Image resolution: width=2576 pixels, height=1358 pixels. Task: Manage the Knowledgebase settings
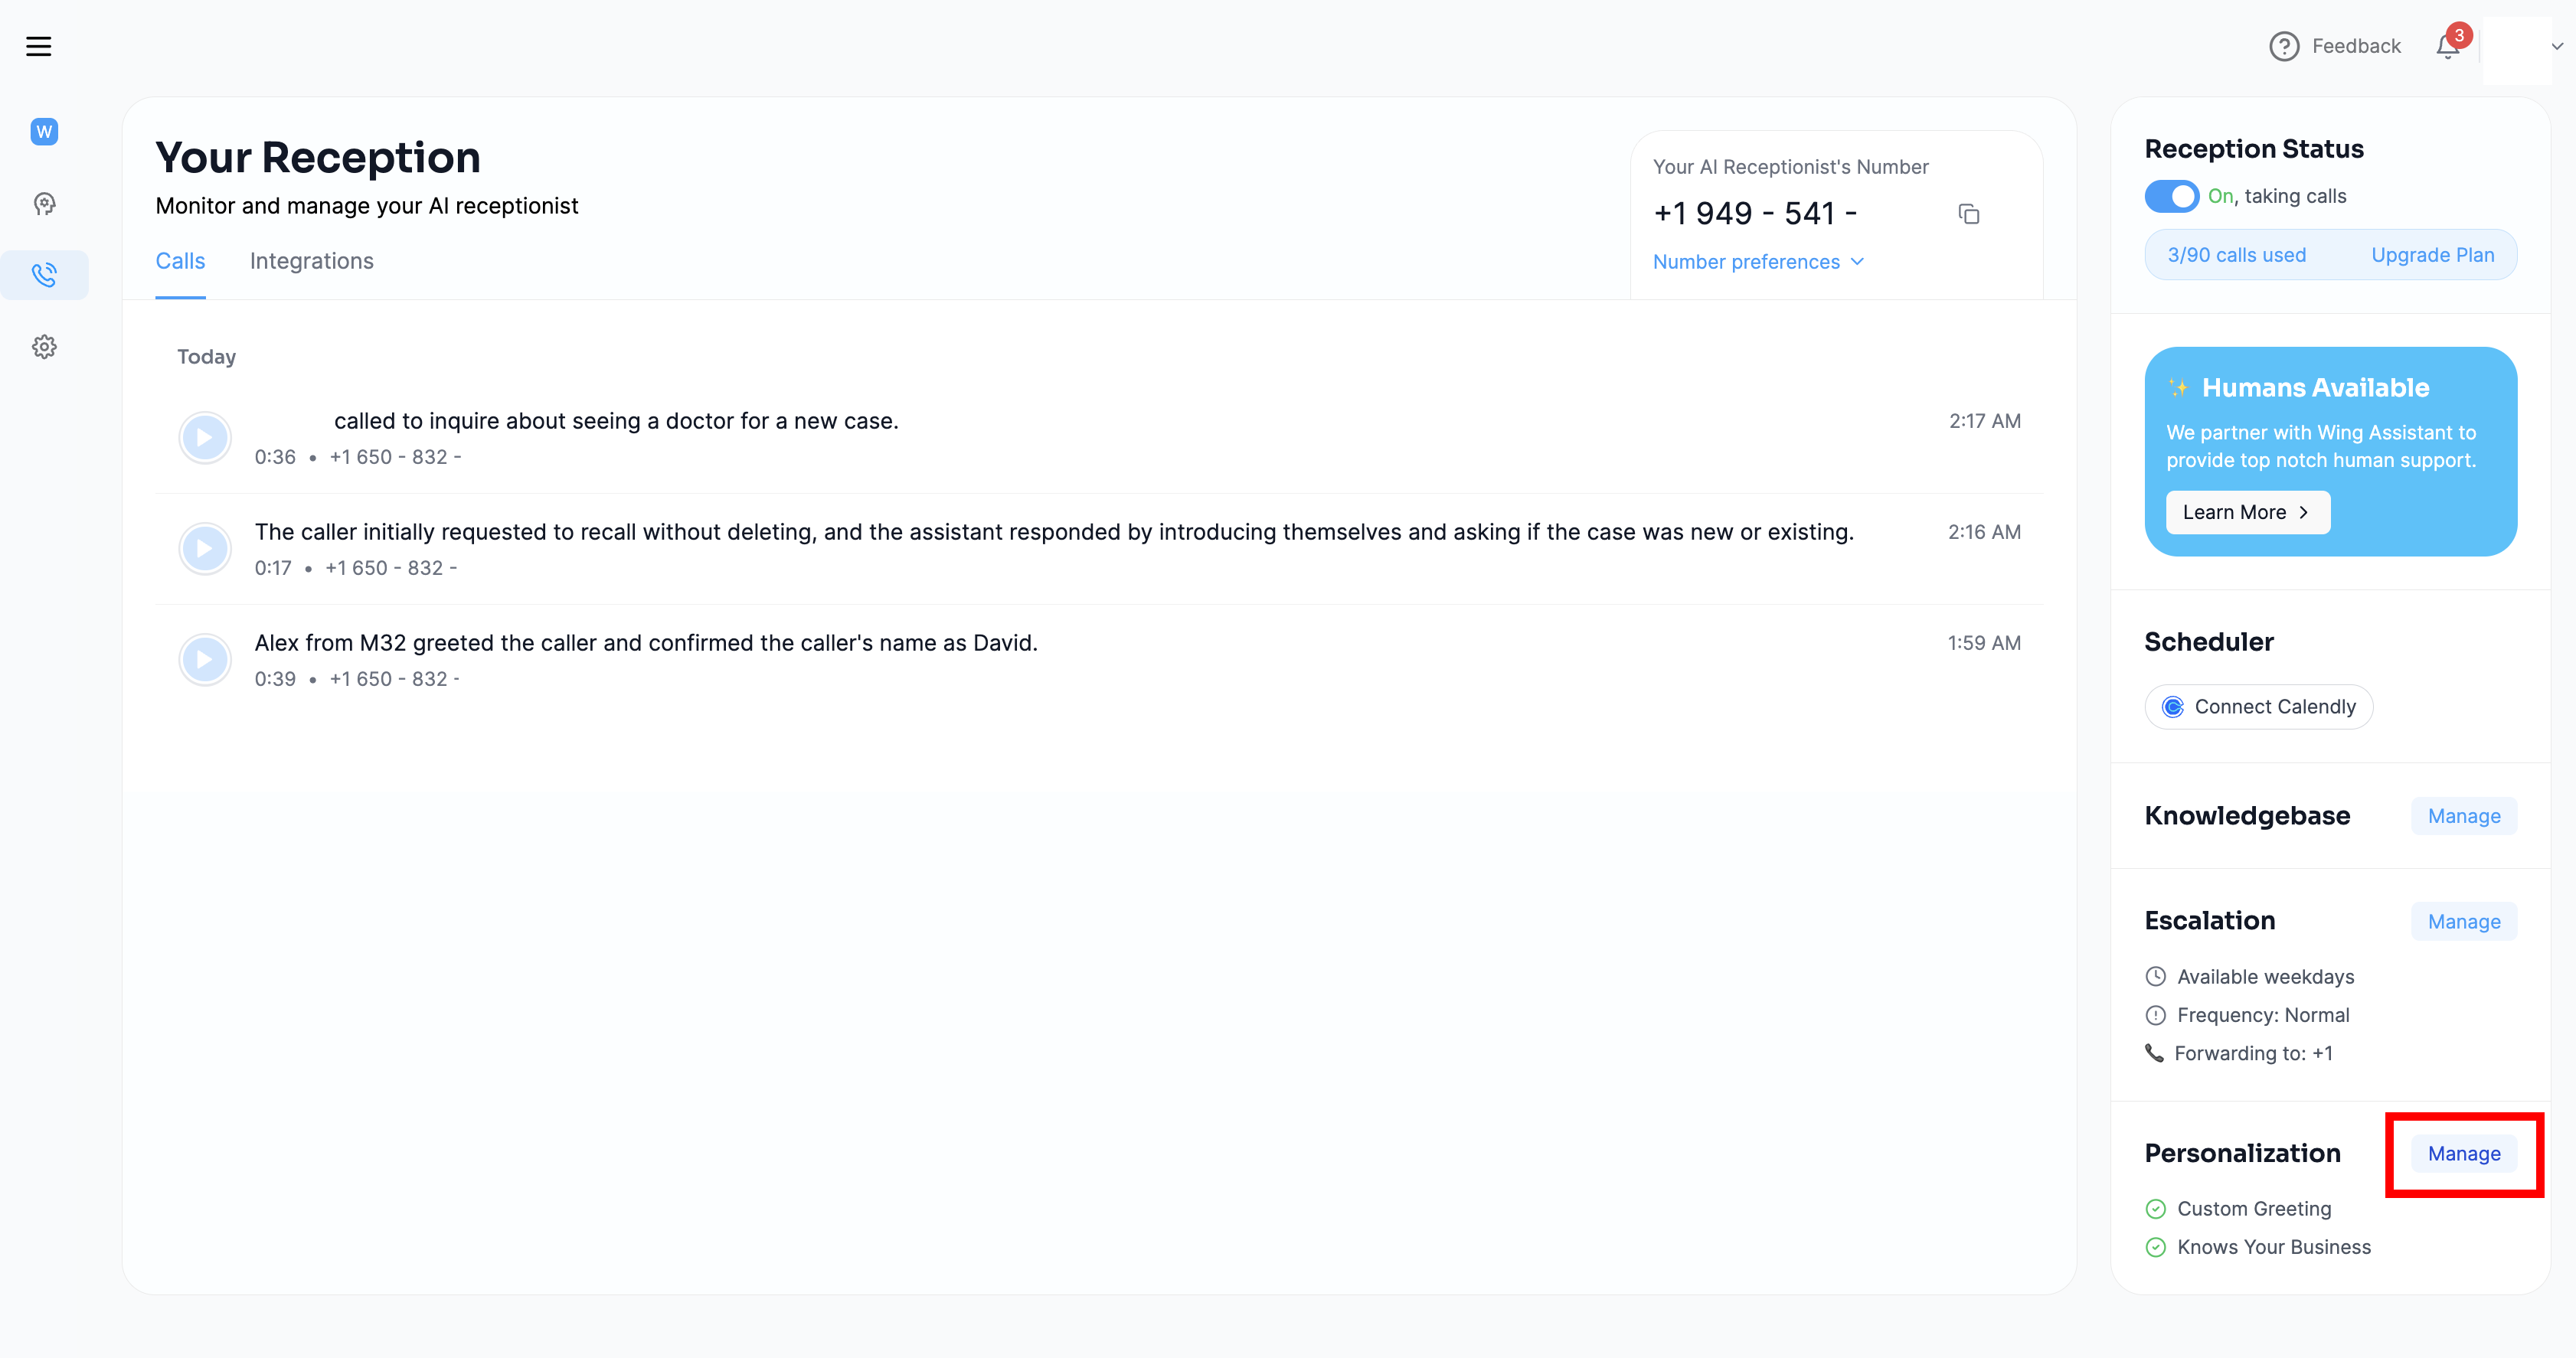point(2463,816)
